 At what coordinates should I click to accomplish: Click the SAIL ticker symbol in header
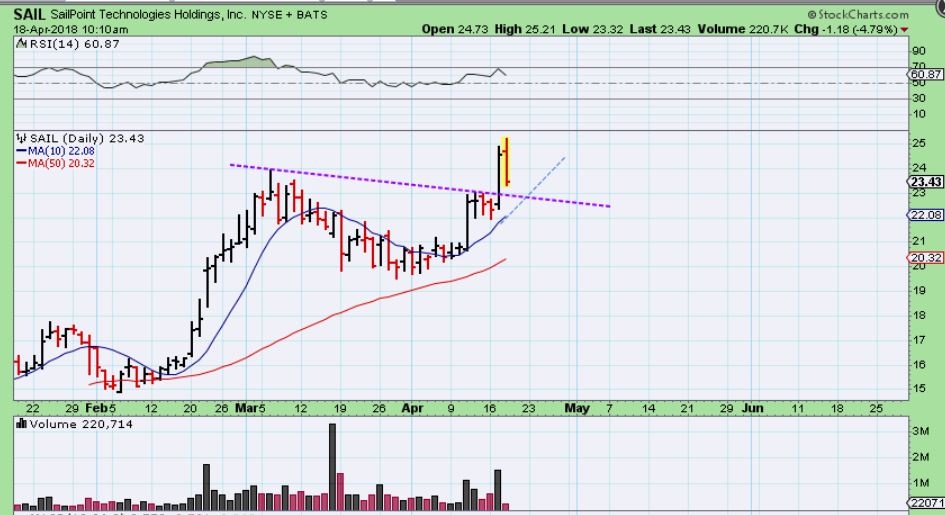[x=30, y=14]
